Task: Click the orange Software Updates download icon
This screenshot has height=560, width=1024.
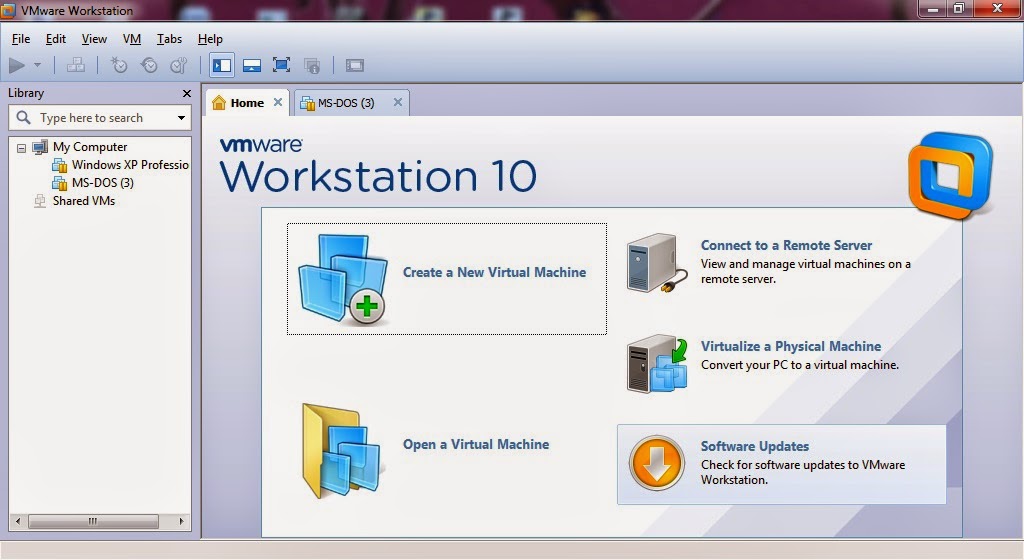Action: pos(657,463)
